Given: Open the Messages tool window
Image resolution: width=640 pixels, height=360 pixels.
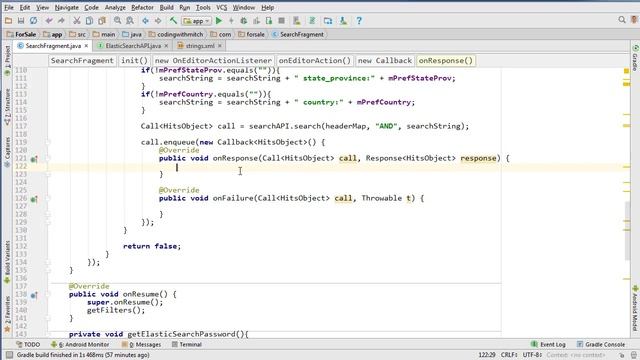Looking at the screenshot, I should (x=142, y=344).
